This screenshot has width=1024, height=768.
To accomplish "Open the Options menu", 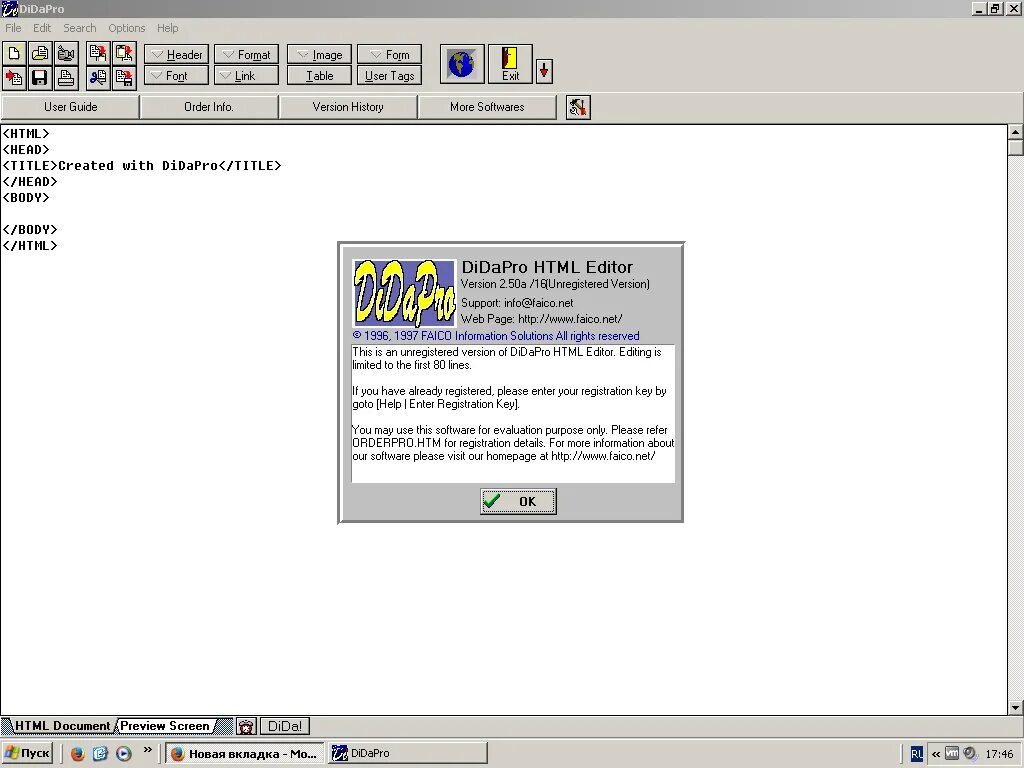I will [127, 28].
